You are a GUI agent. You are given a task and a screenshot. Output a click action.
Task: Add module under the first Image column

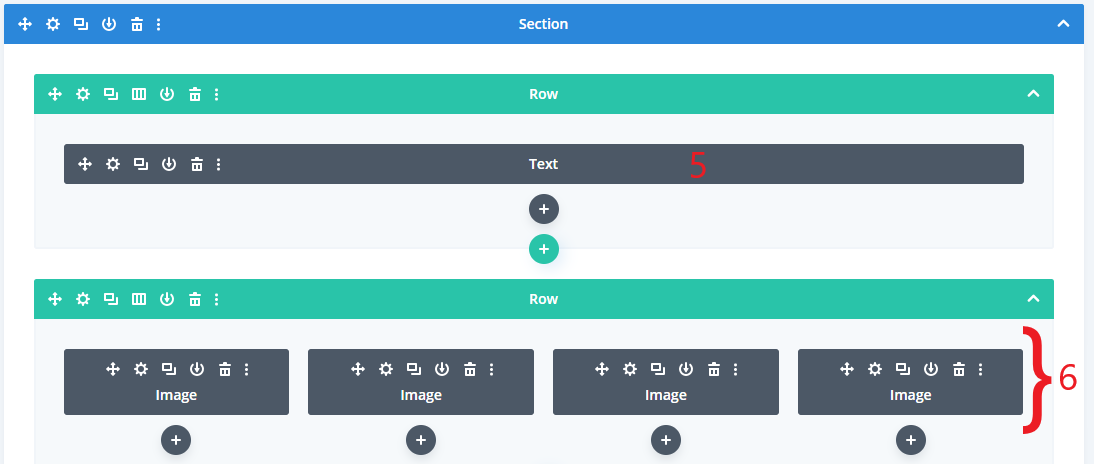pyautogui.click(x=176, y=440)
